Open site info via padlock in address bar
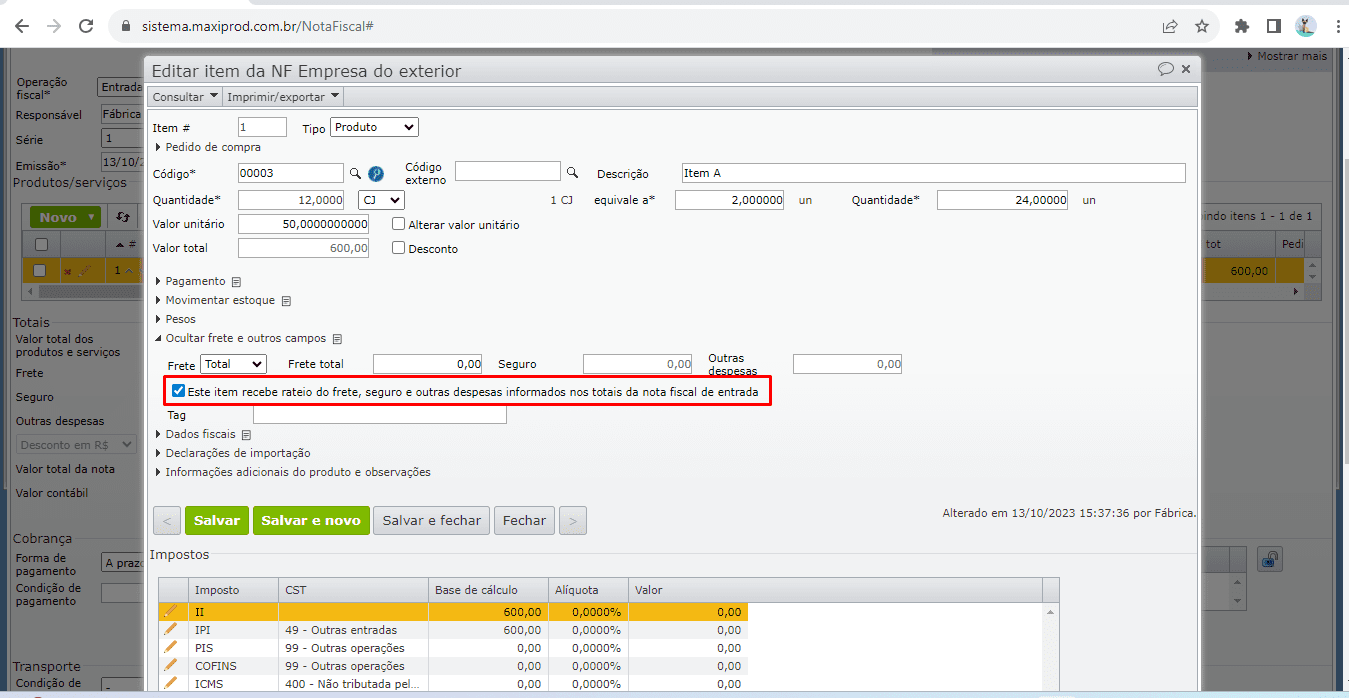The width and height of the screenshot is (1349, 698). [125, 26]
